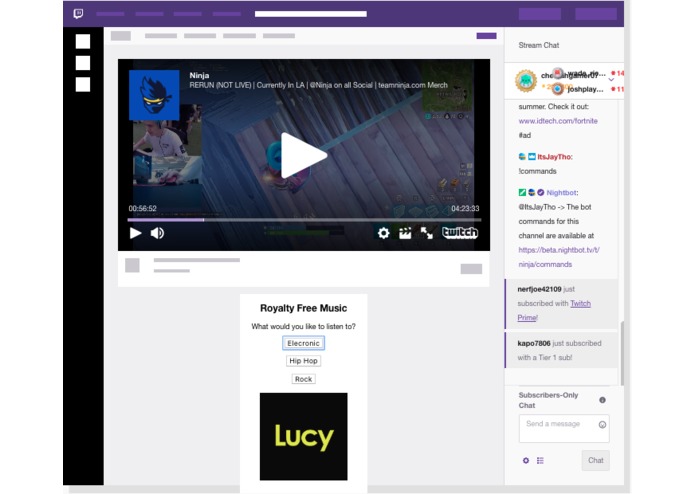
Task: Click the Subscribers-Only Chat info icon
Action: click(x=602, y=400)
